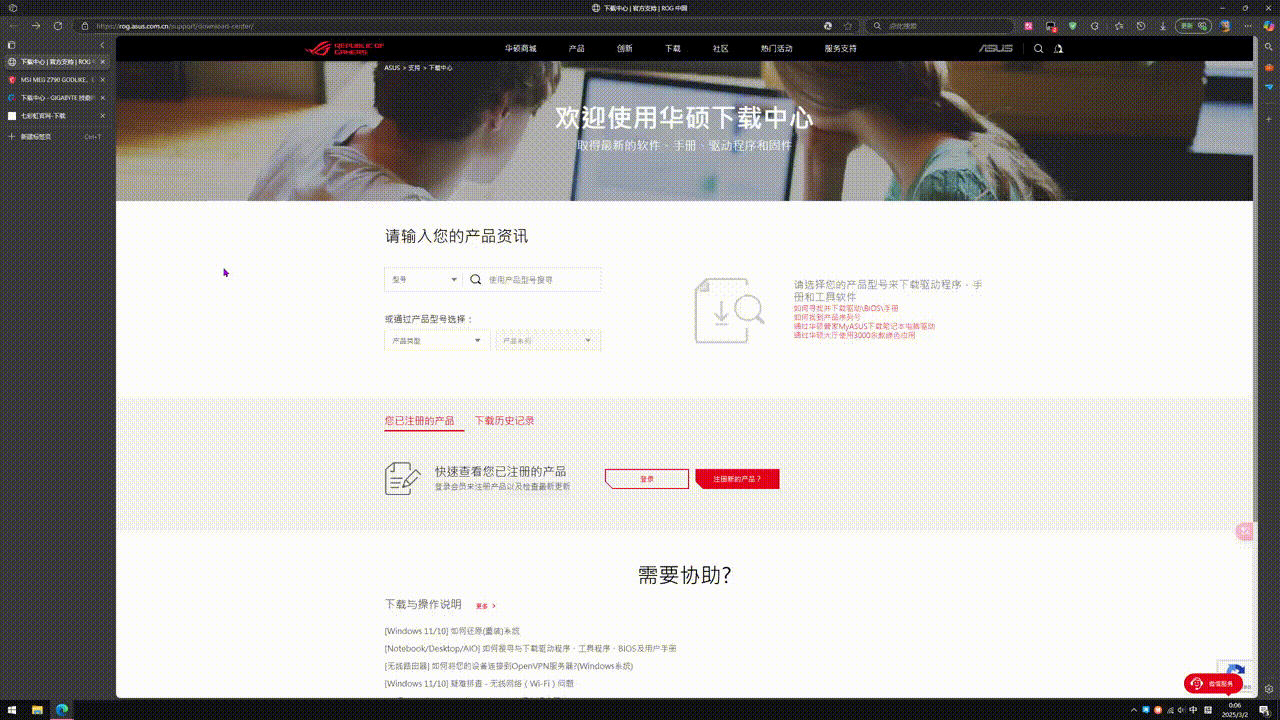The height and width of the screenshot is (720, 1280).
Task: Open browser history icon in toolbar
Action: (1141, 26)
